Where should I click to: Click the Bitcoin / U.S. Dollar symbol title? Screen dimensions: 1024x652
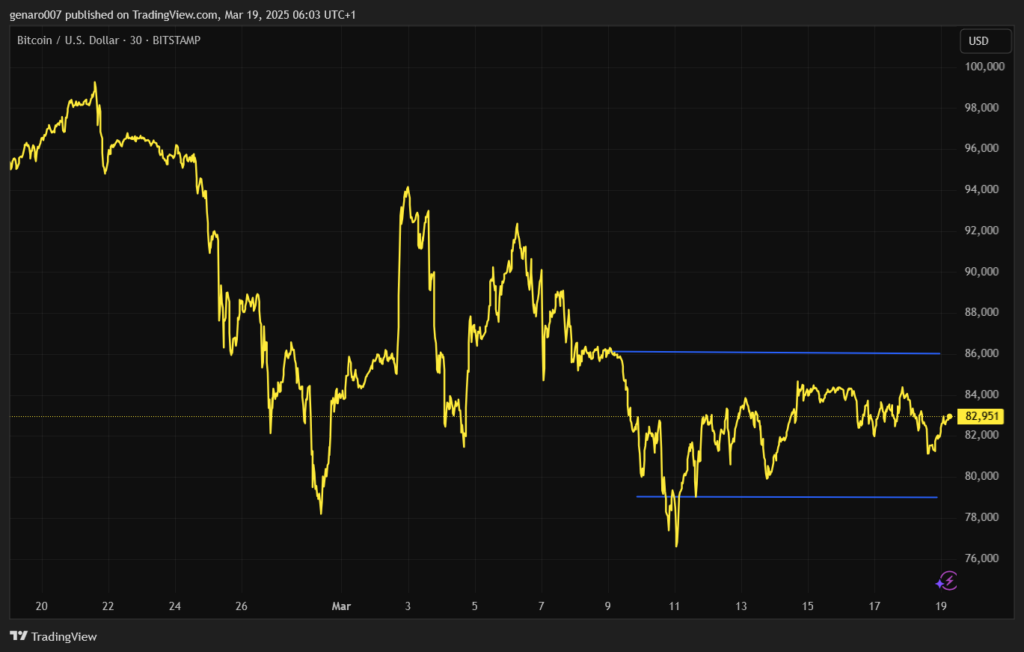[x=67, y=41]
